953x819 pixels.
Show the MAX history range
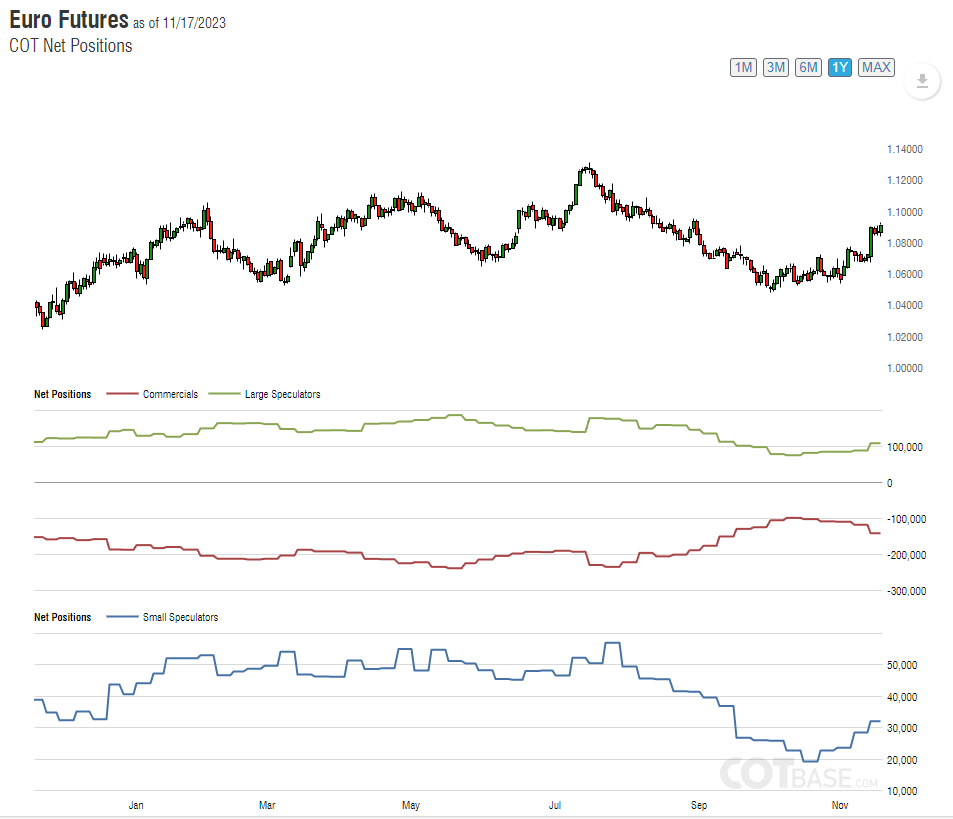876,67
